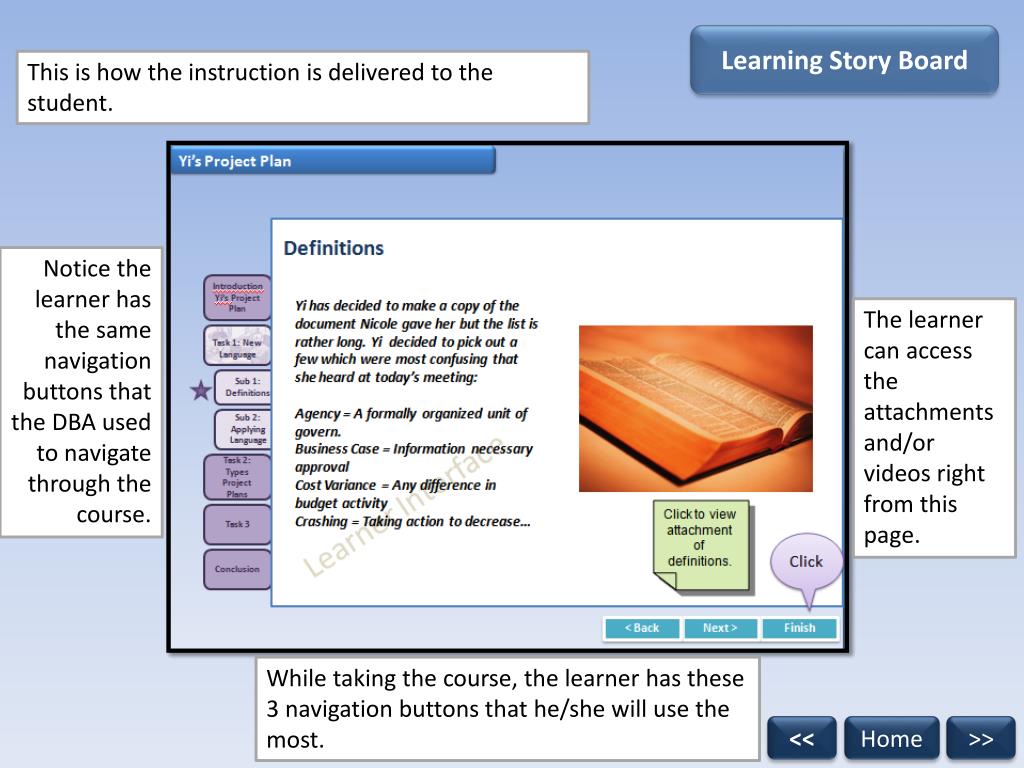1024x768 pixels.
Task: Click the purple Click callout bubble
Action: point(806,562)
